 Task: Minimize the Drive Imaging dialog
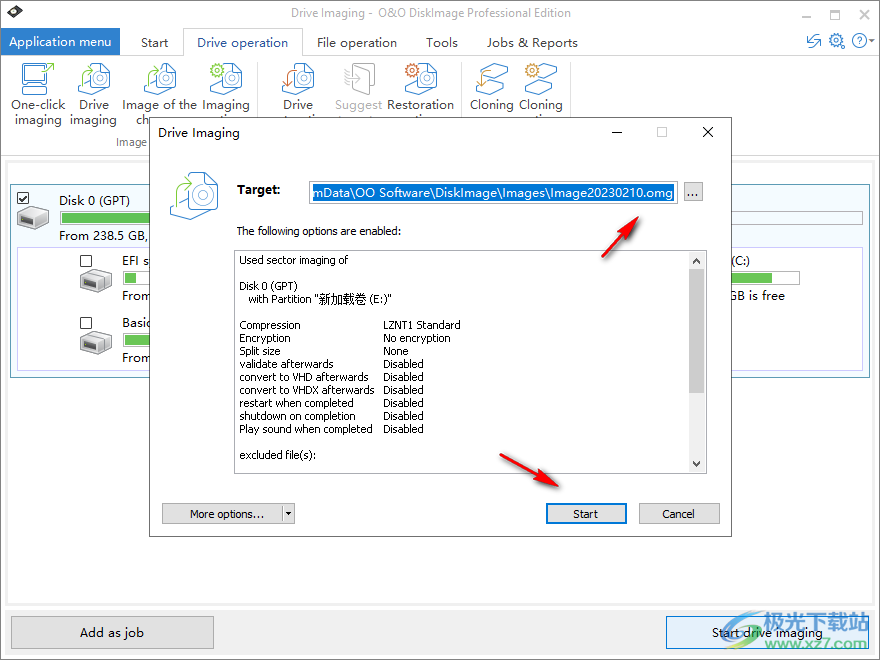617,132
